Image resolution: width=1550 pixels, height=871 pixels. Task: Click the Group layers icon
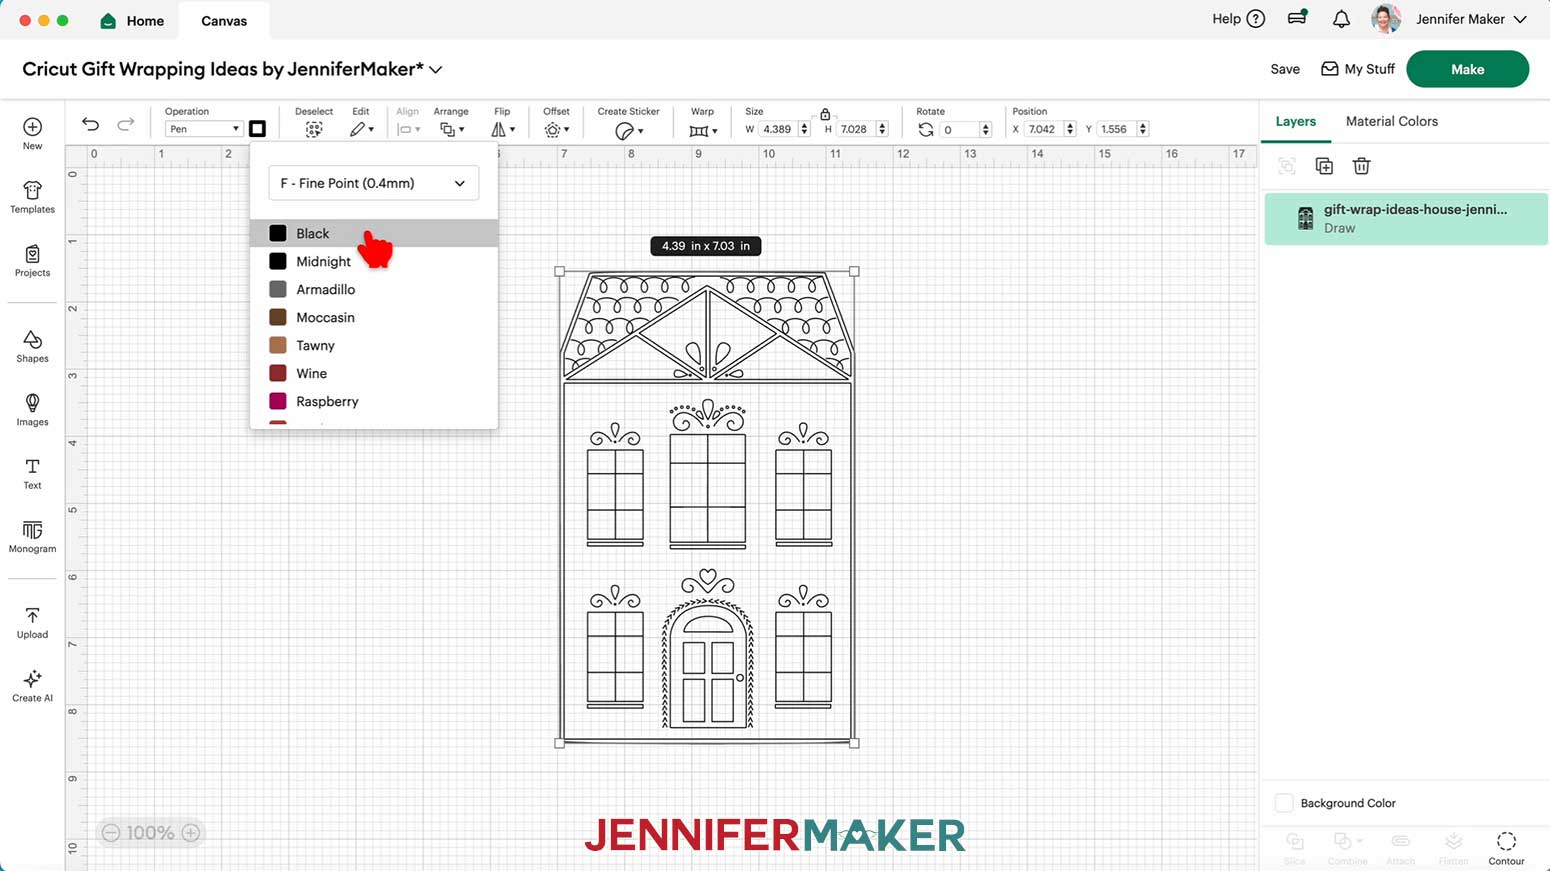click(1287, 166)
